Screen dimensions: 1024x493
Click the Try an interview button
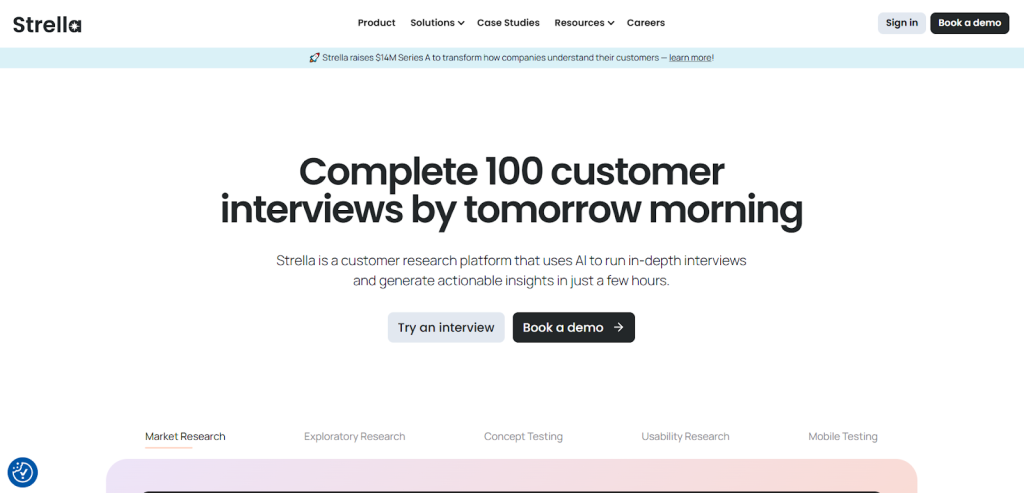click(x=446, y=327)
